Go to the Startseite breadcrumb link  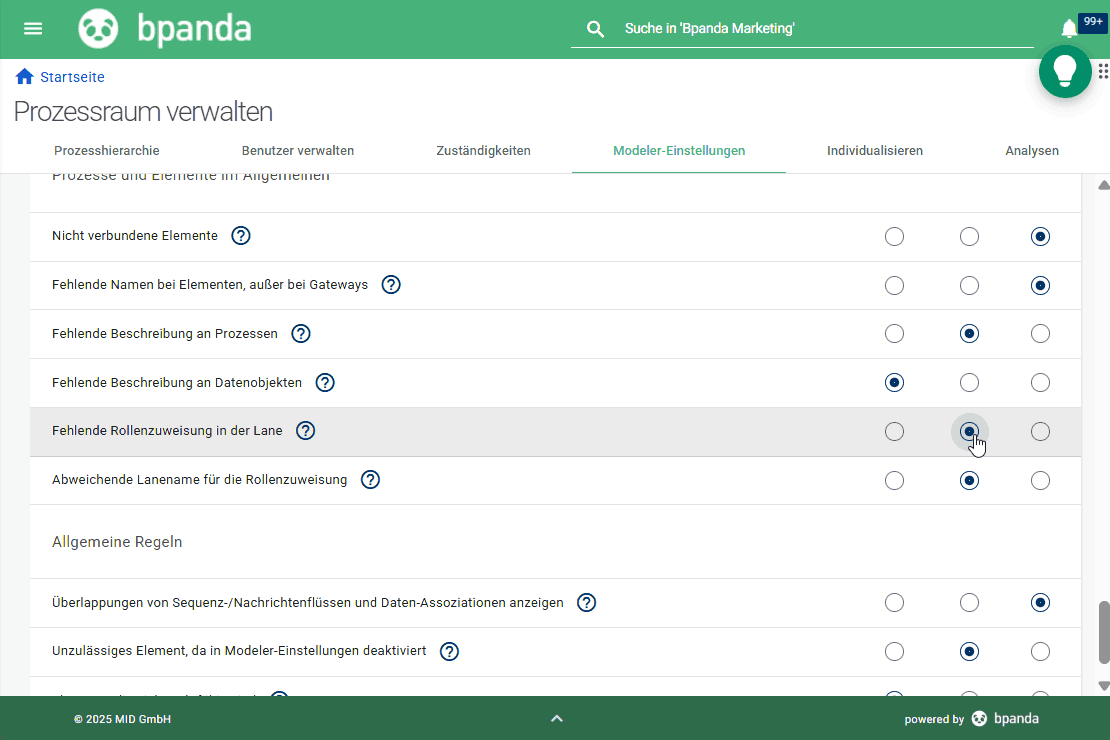[x=72, y=77]
